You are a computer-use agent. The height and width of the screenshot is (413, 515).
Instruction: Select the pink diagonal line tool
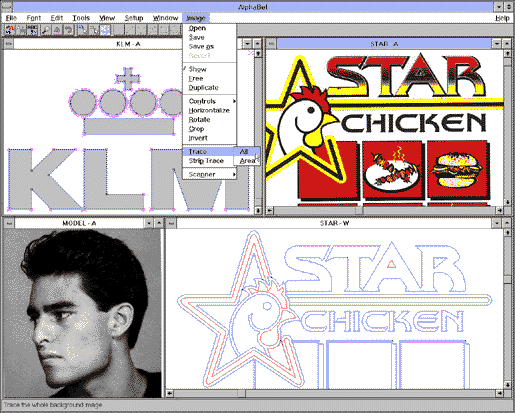point(118,30)
